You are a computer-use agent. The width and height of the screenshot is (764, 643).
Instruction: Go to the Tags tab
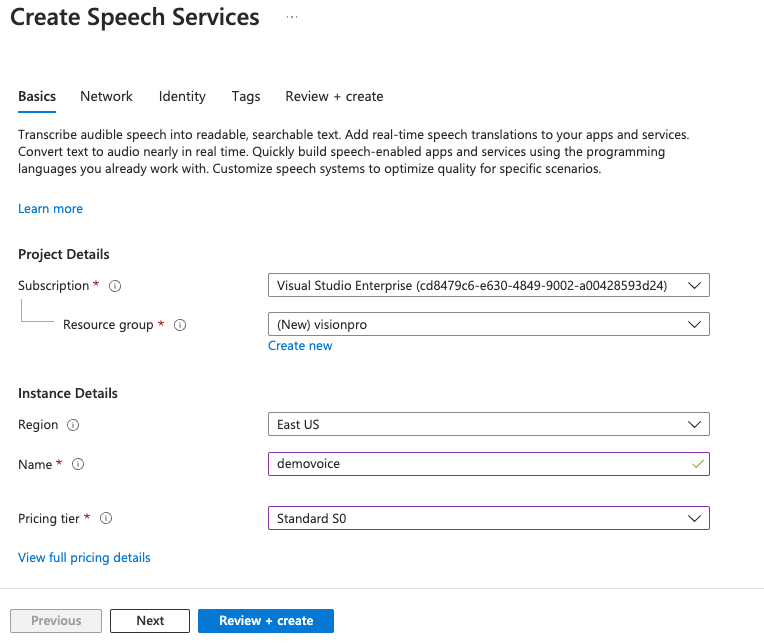click(246, 96)
